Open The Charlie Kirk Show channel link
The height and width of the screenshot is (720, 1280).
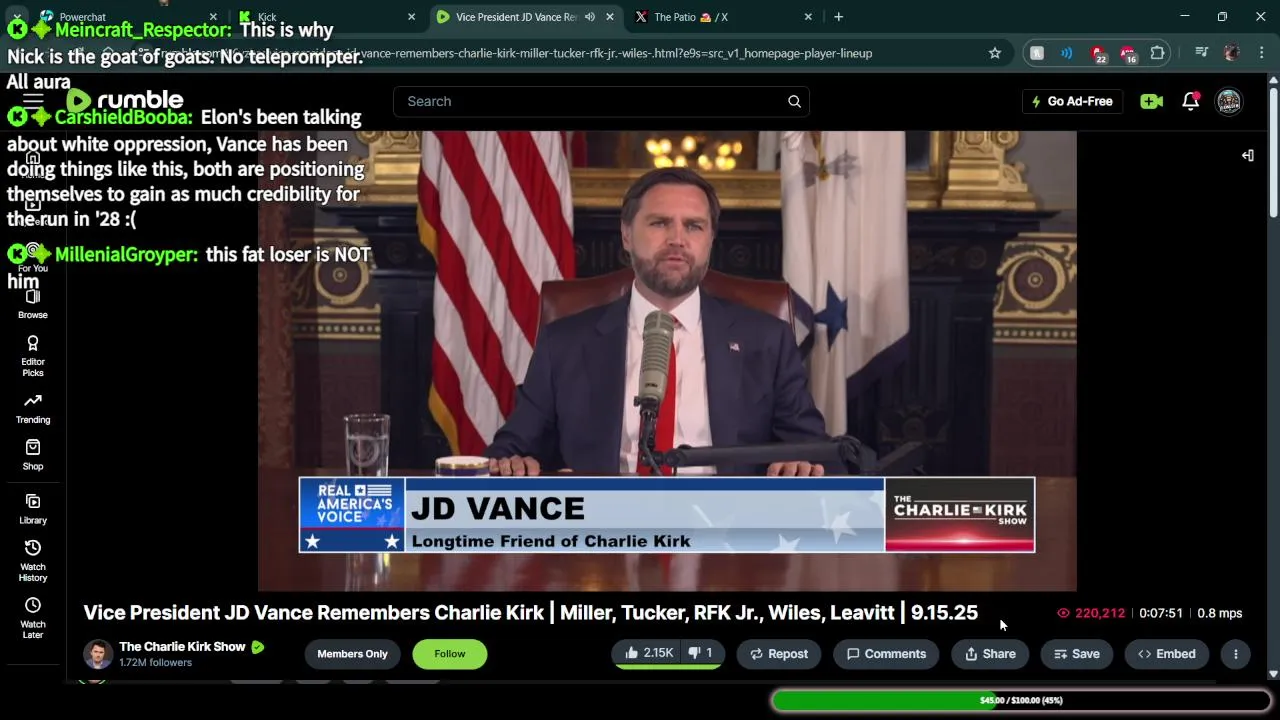point(182,646)
